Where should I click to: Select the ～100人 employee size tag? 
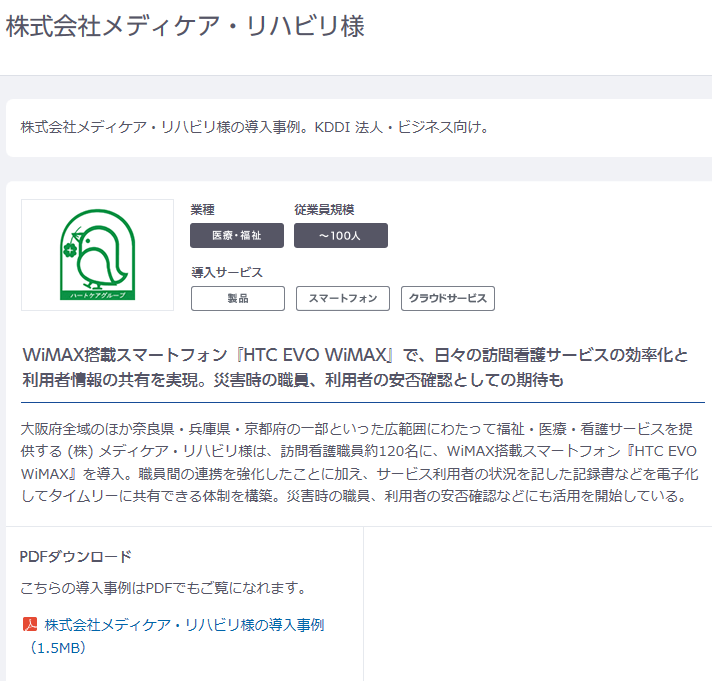tap(340, 235)
